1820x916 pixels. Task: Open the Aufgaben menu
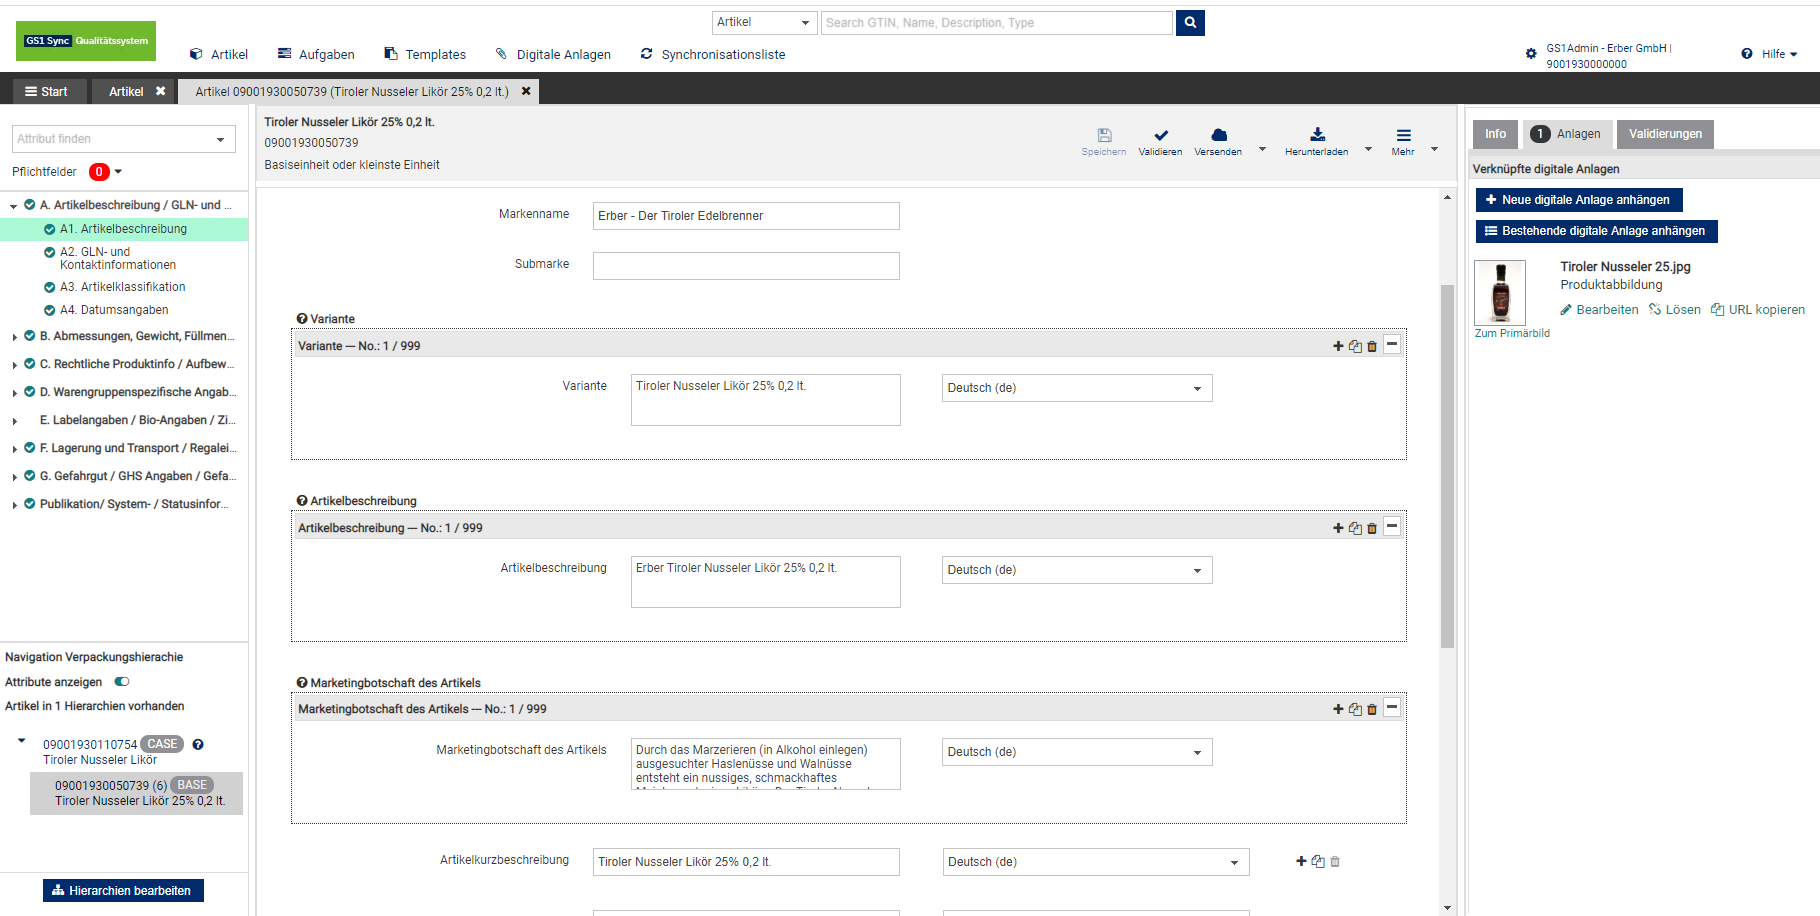click(316, 54)
